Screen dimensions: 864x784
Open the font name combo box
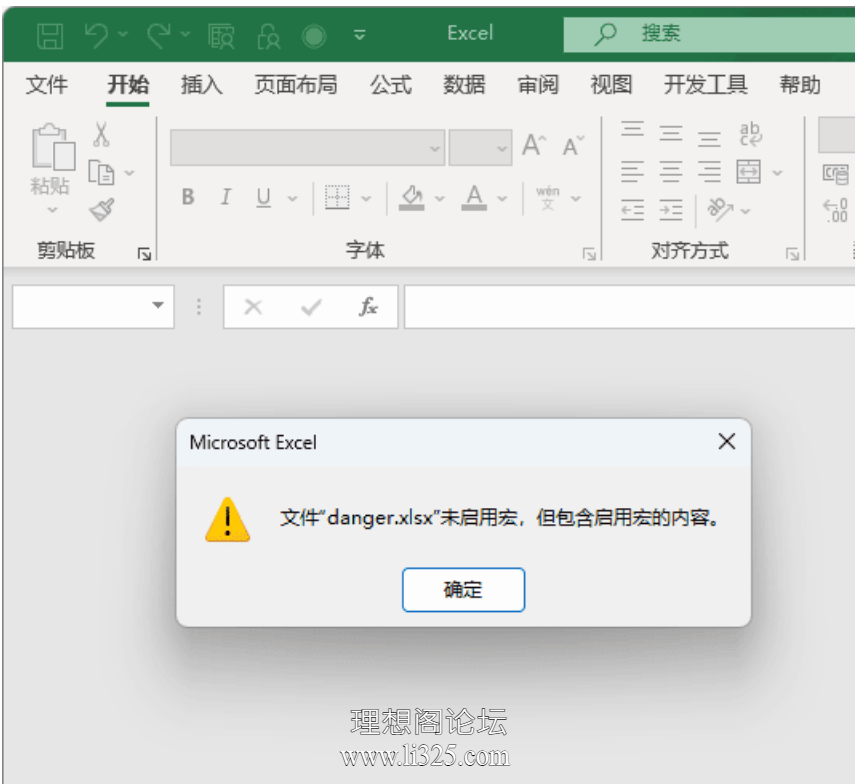pyautogui.click(x=307, y=148)
